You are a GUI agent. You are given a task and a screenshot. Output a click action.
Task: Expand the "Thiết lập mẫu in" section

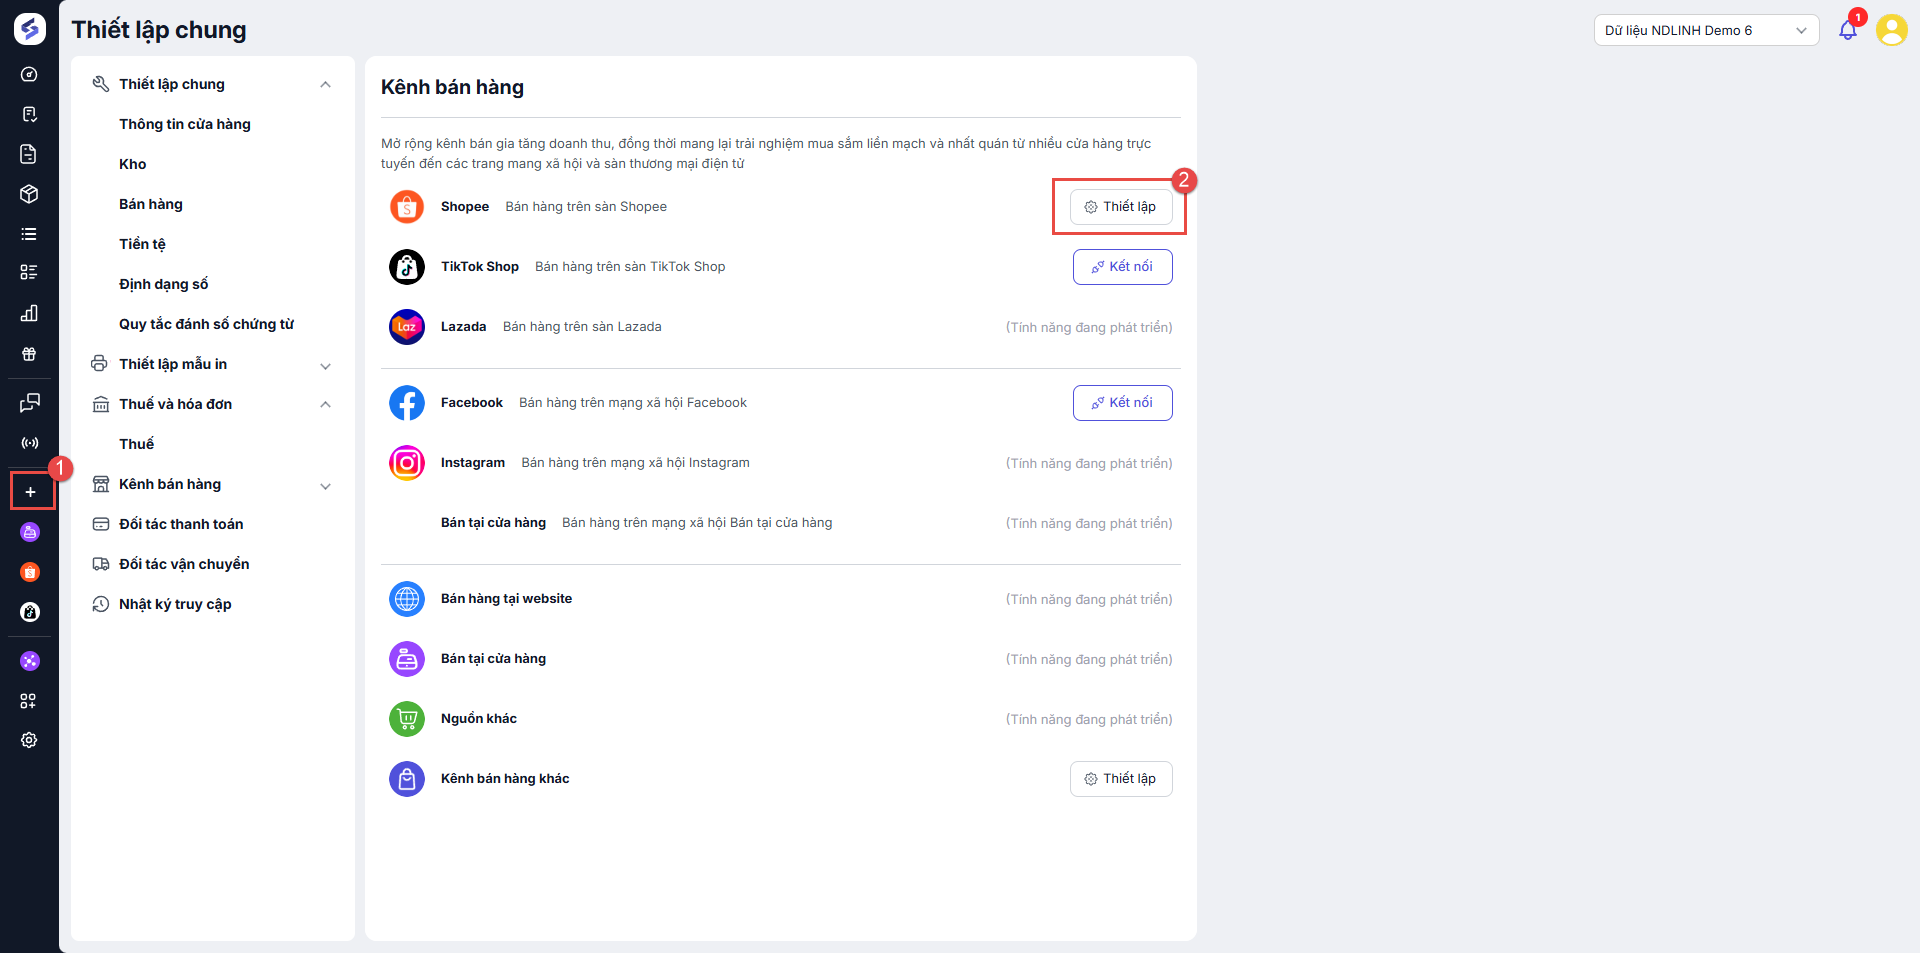click(x=325, y=365)
